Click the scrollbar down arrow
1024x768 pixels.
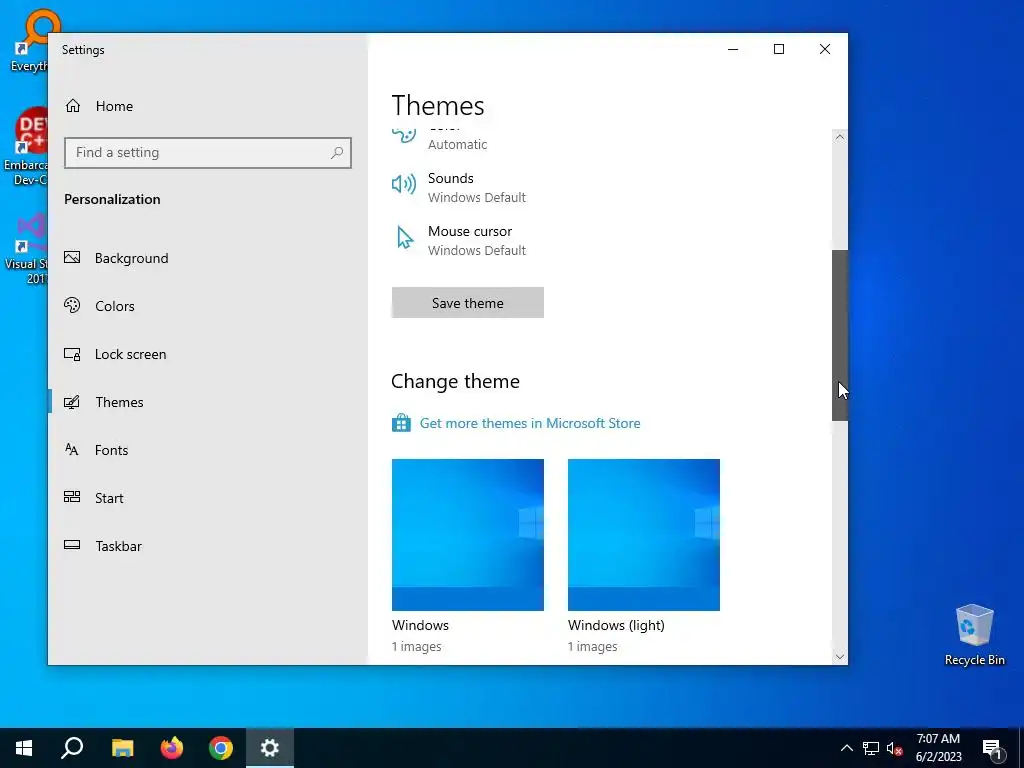[840, 657]
